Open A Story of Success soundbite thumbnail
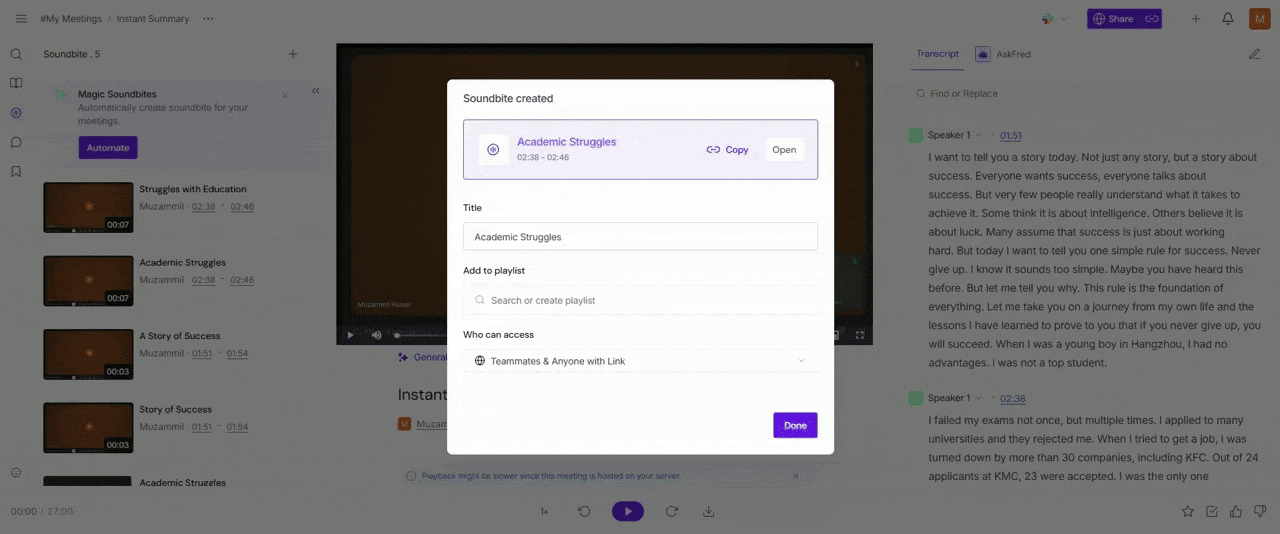 tap(88, 354)
